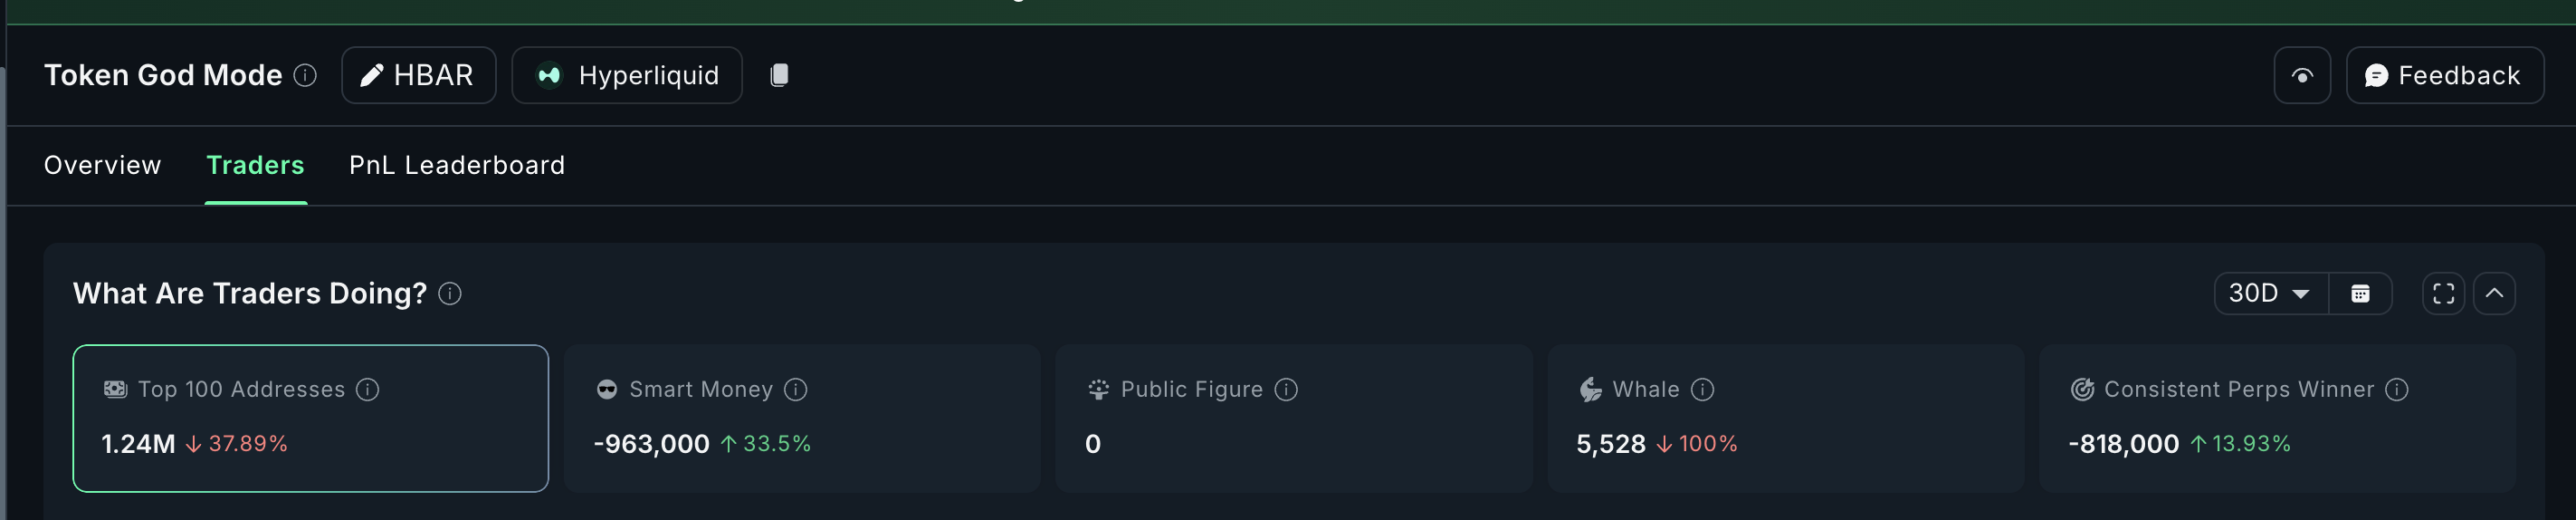
Task: Open the PnL Leaderboard tab
Action: click(x=457, y=165)
